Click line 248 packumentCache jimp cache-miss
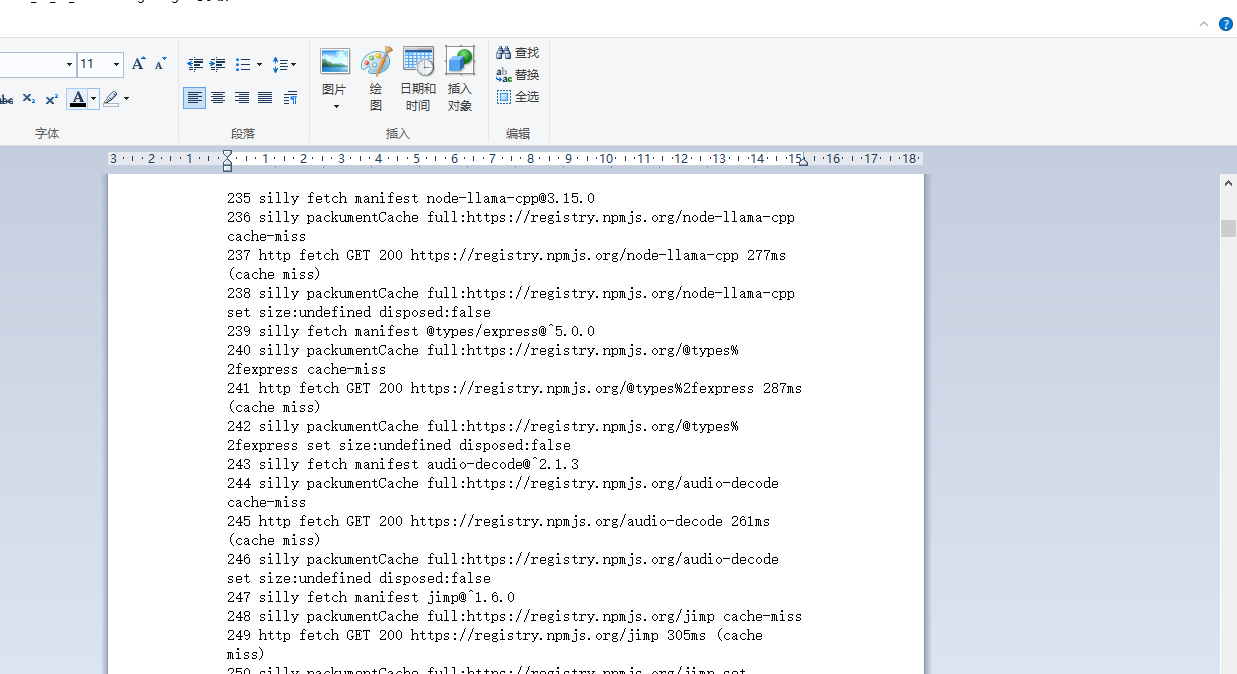1237x674 pixels. 515,616
